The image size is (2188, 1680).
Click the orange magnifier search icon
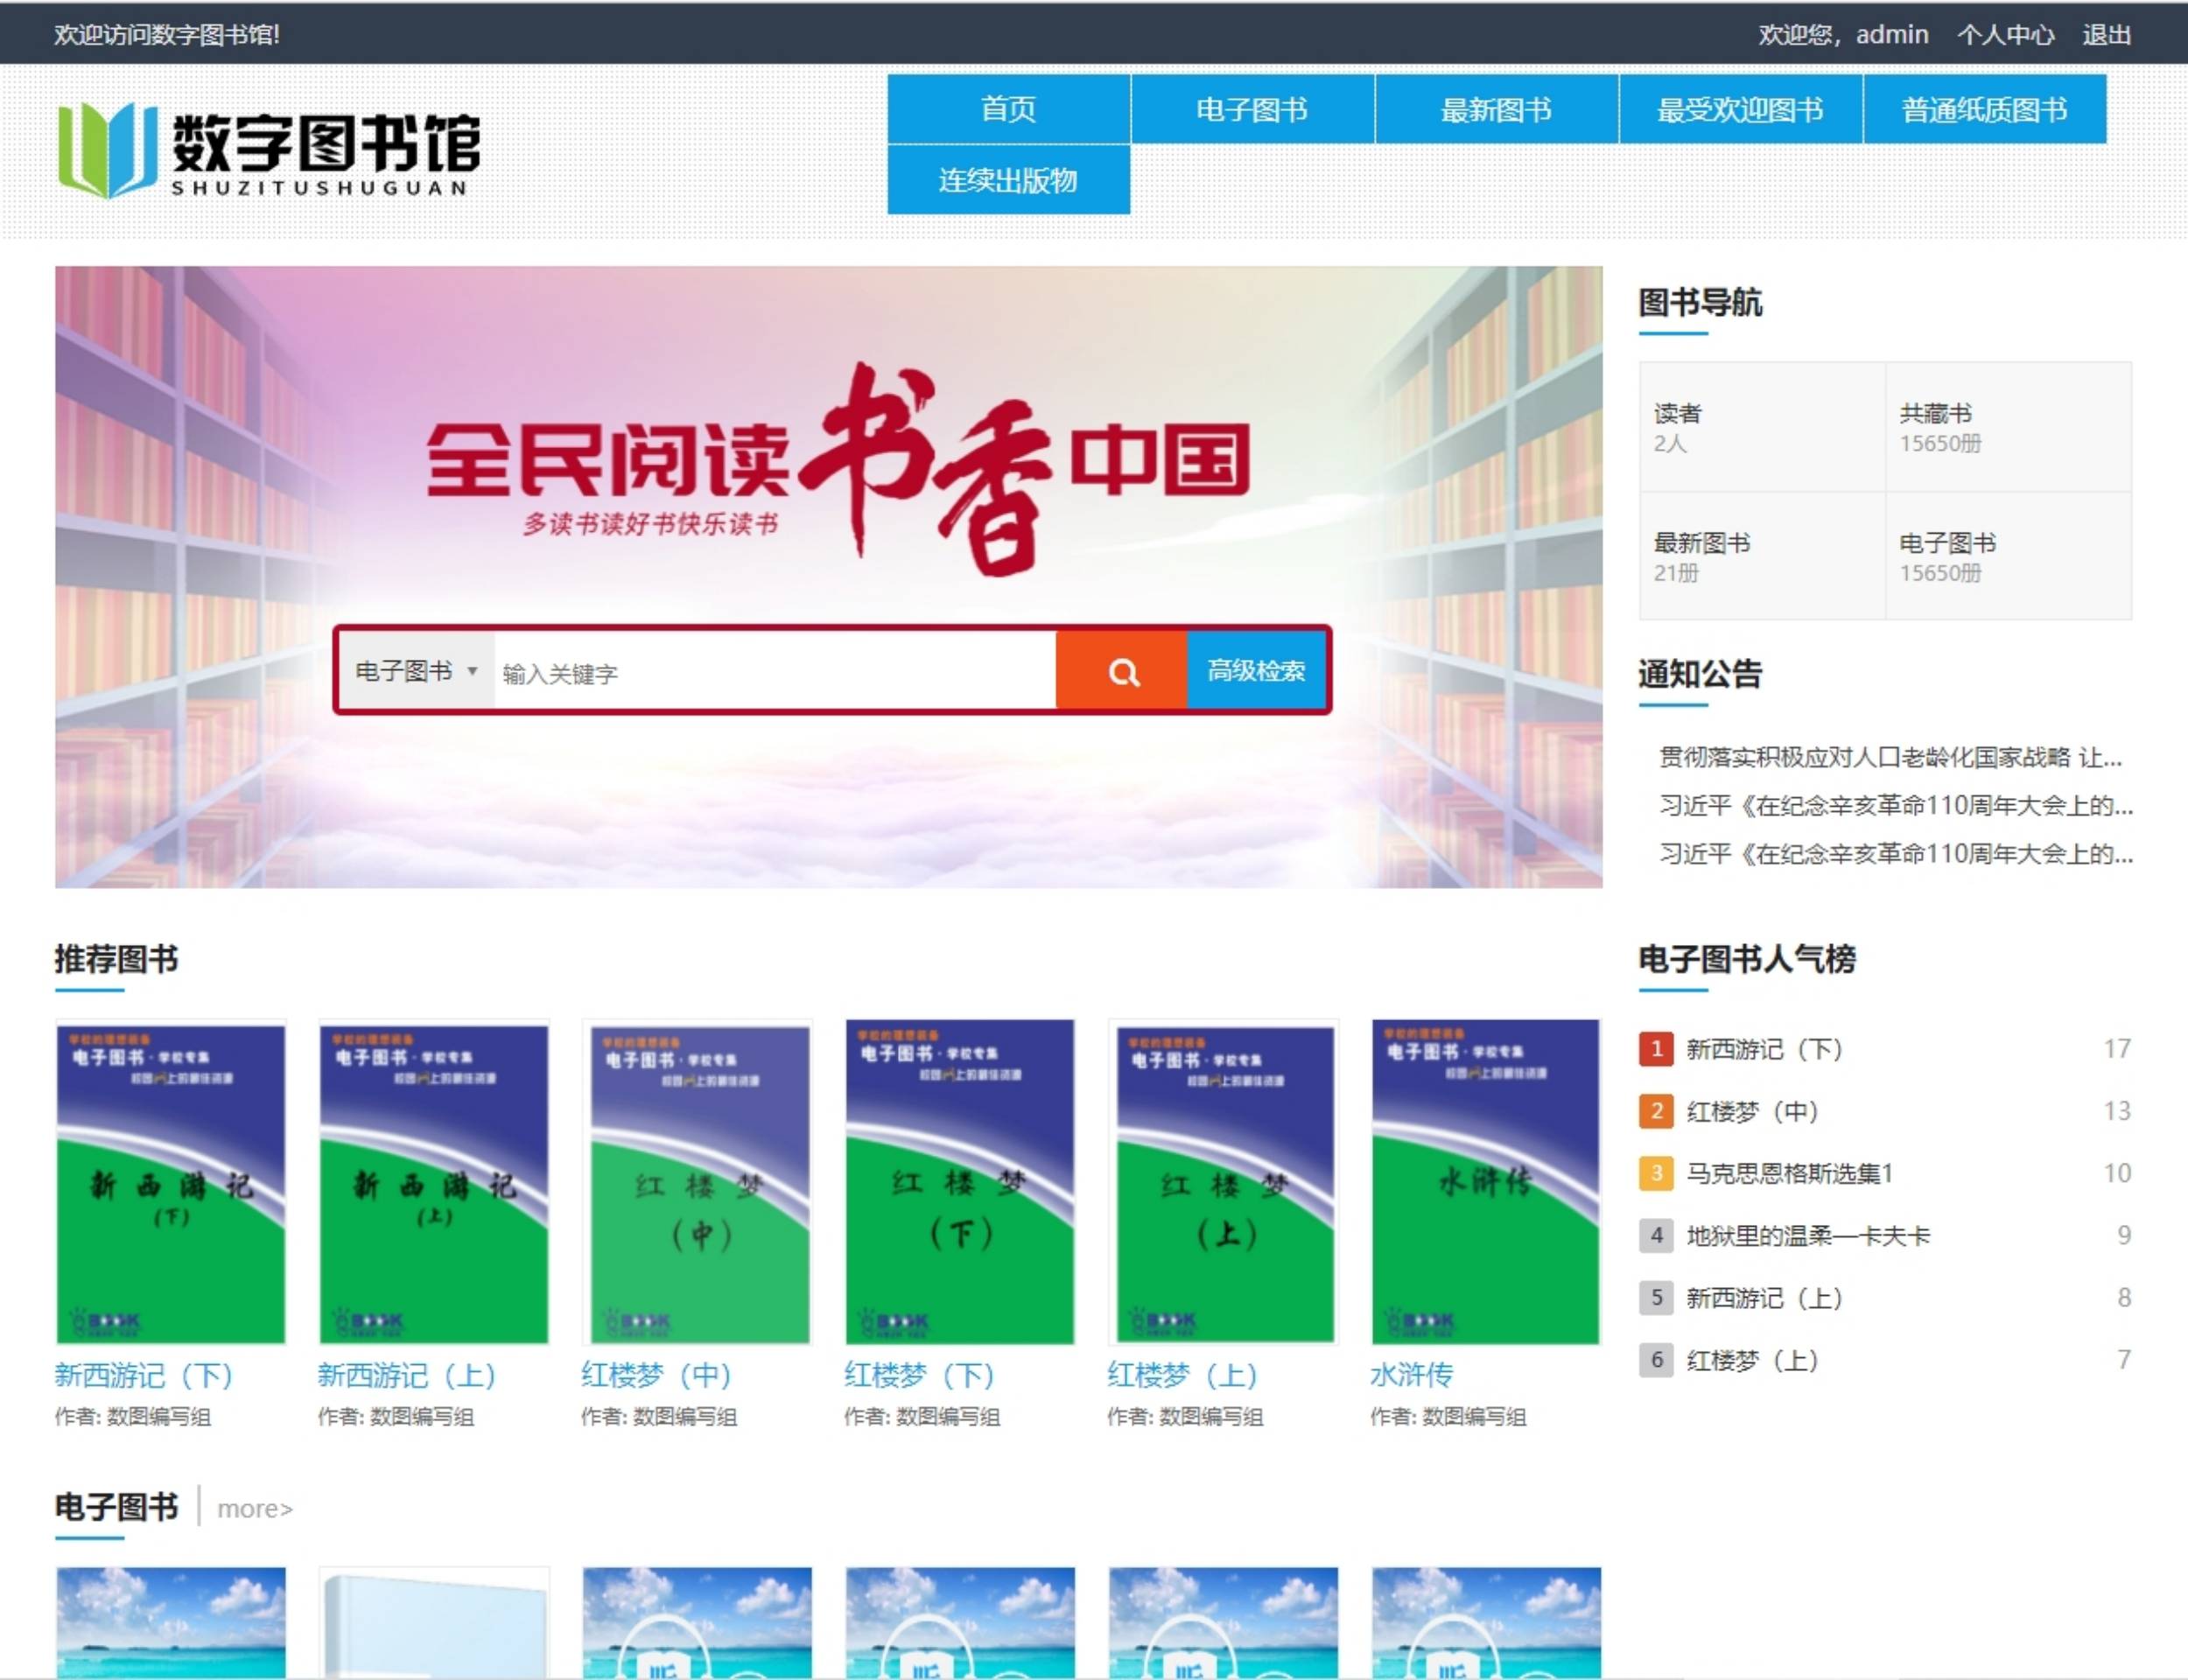[1121, 671]
